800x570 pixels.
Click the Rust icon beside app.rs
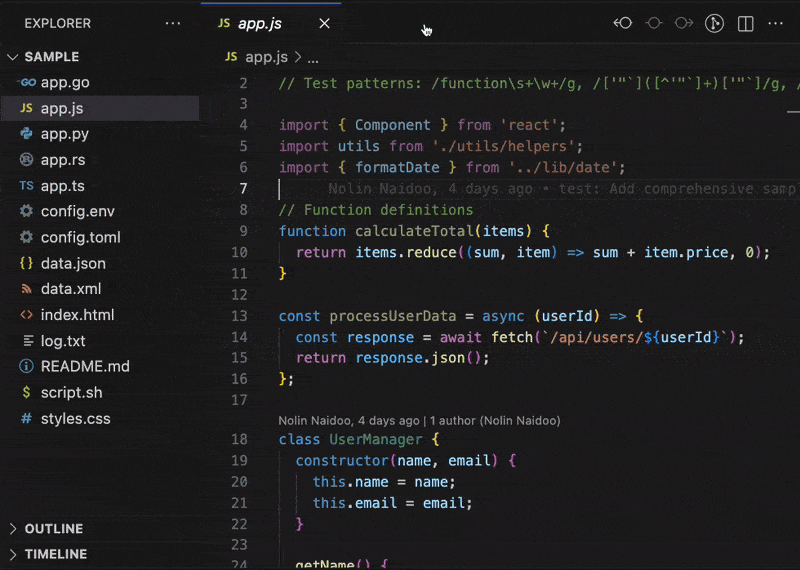point(26,160)
